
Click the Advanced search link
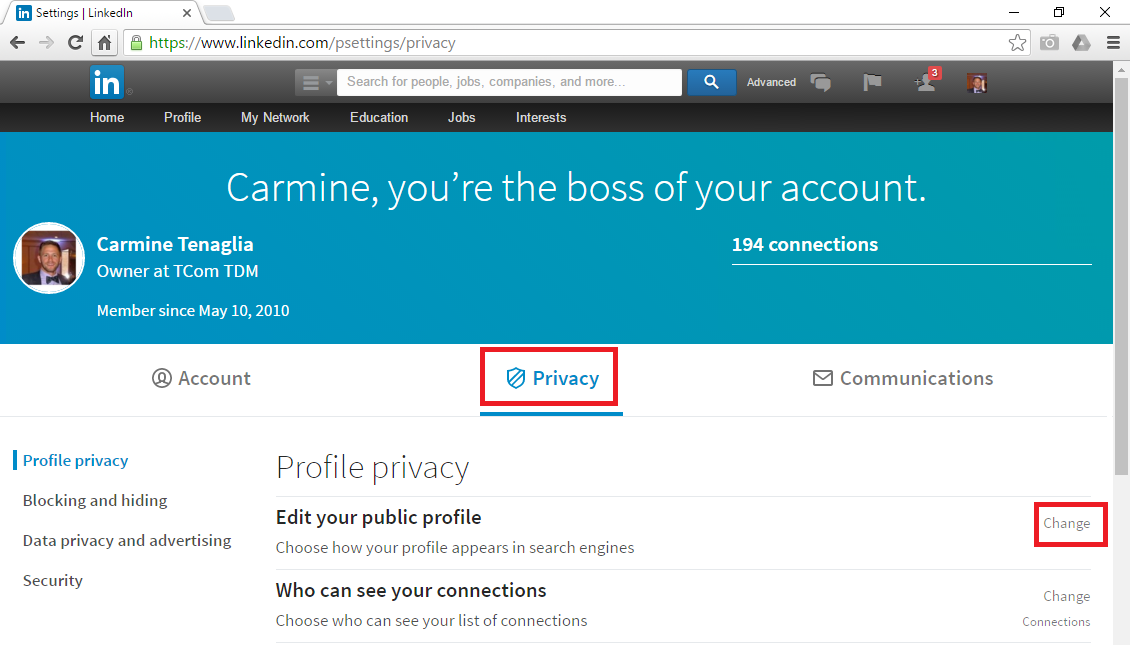click(771, 82)
